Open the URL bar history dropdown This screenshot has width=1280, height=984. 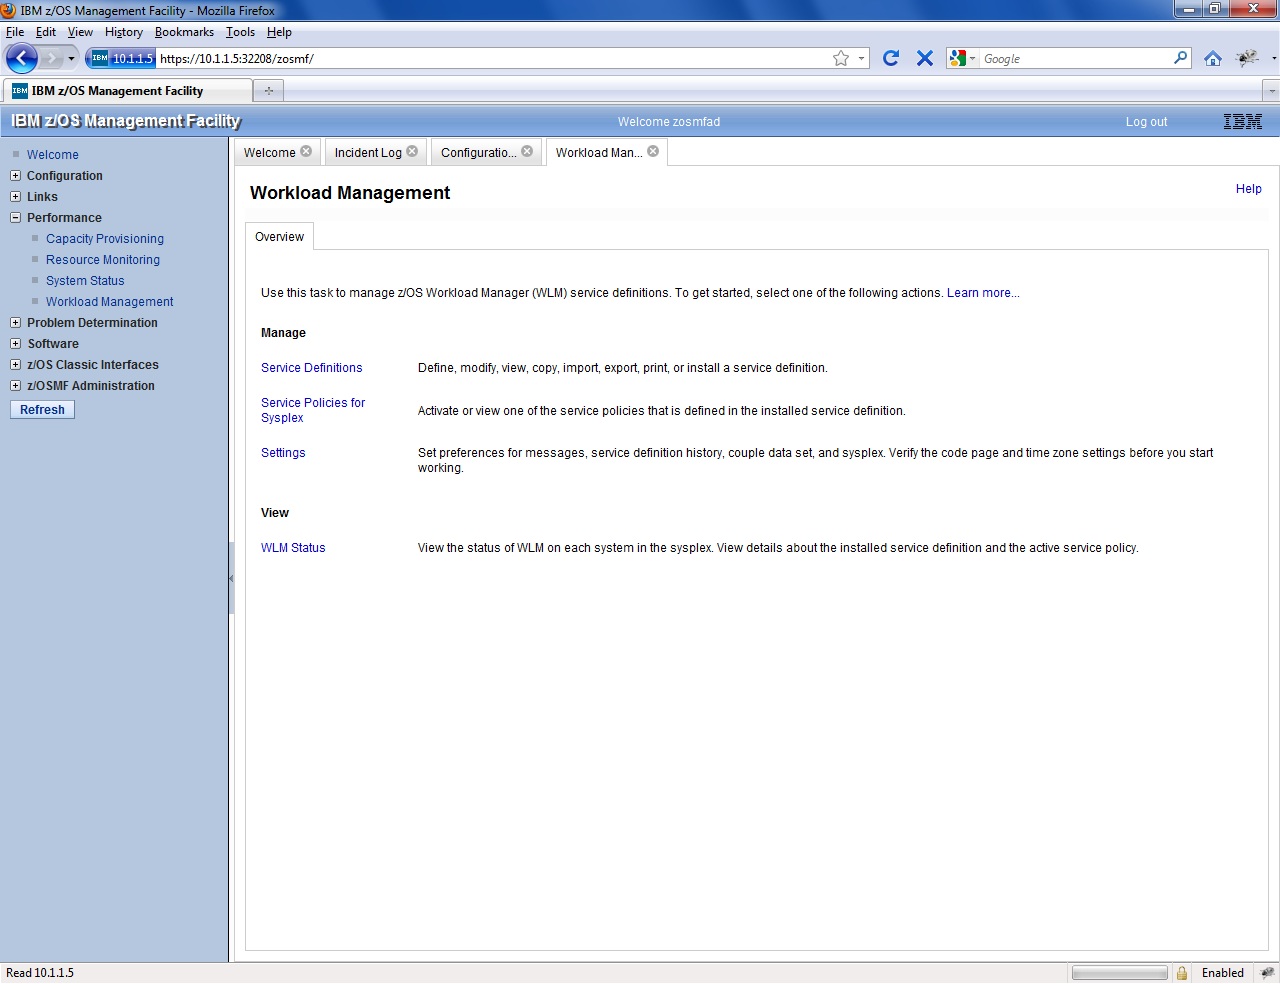[861, 58]
